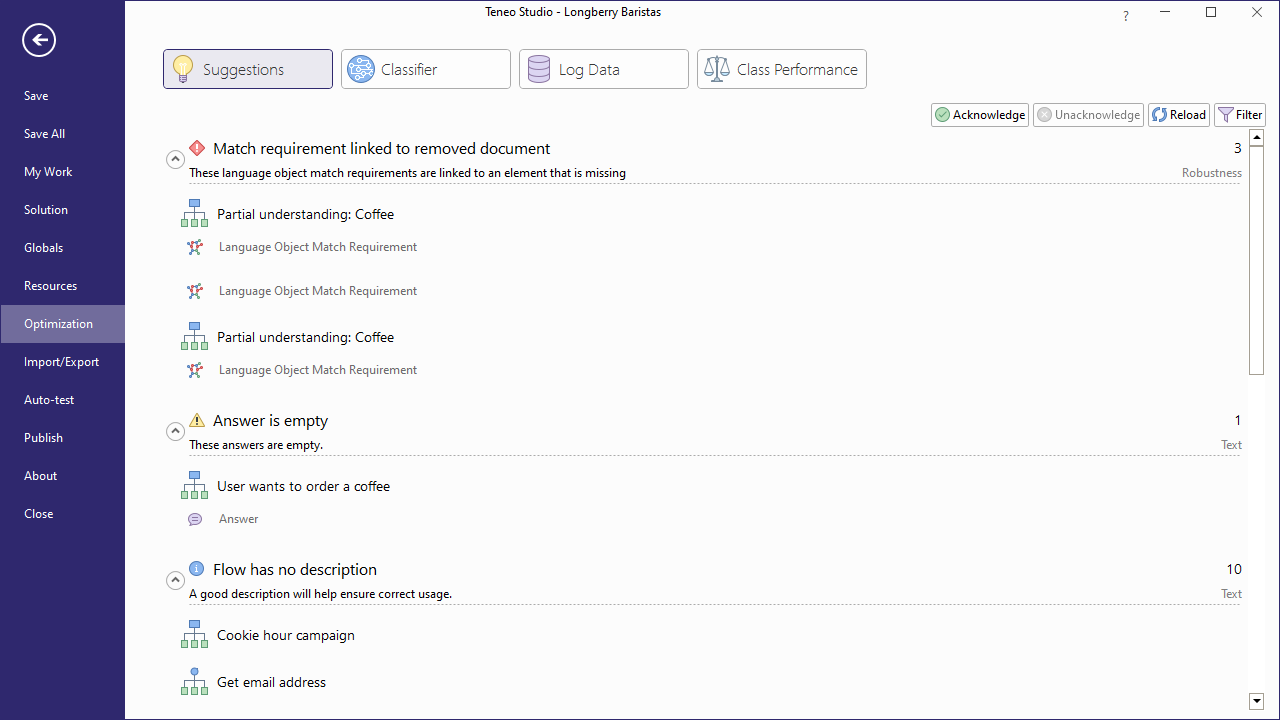
Task: Open Globals in the sidebar
Action: click(62, 248)
